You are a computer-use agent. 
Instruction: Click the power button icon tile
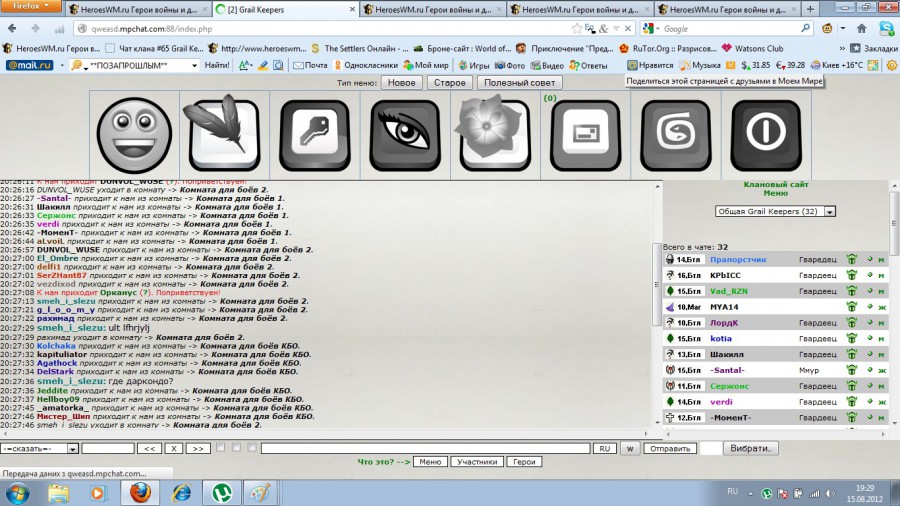pyautogui.click(x=766, y=133)
